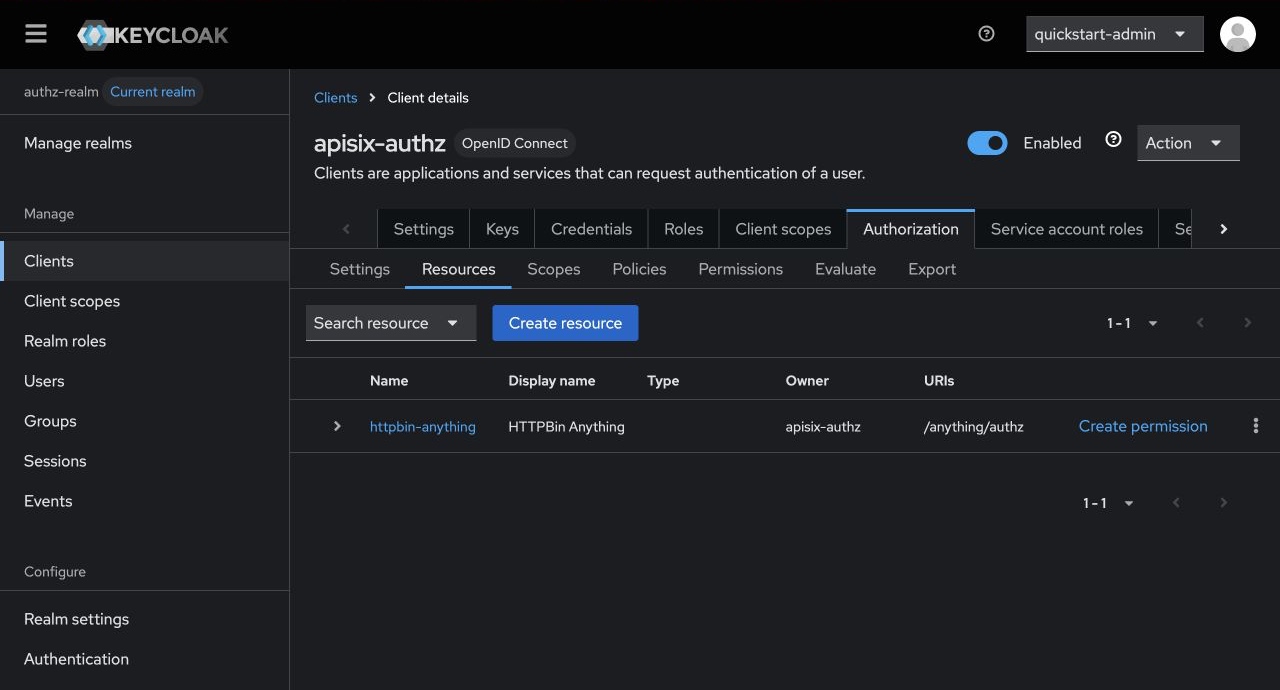Click the apisix-authz owner cell
The image size is (1280, 690).
(x=823, y=427)
